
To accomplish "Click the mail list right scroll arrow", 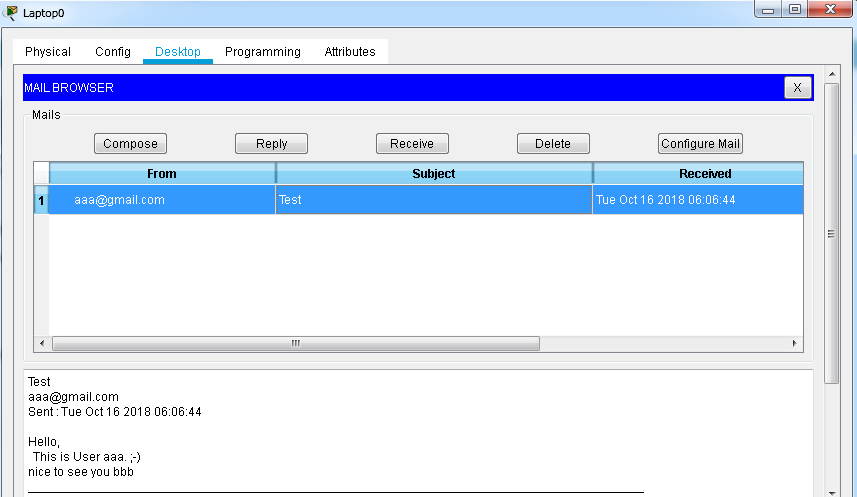I will pos(795,343).
